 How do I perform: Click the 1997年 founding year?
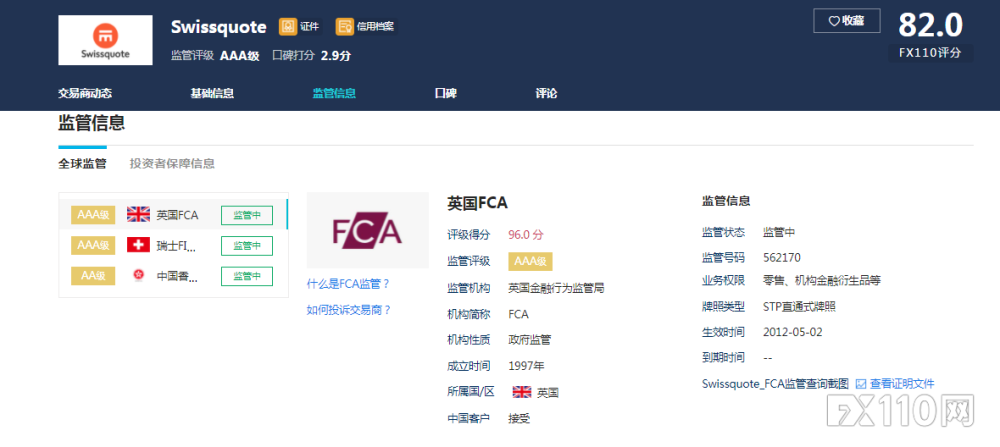tap(526, 366)
